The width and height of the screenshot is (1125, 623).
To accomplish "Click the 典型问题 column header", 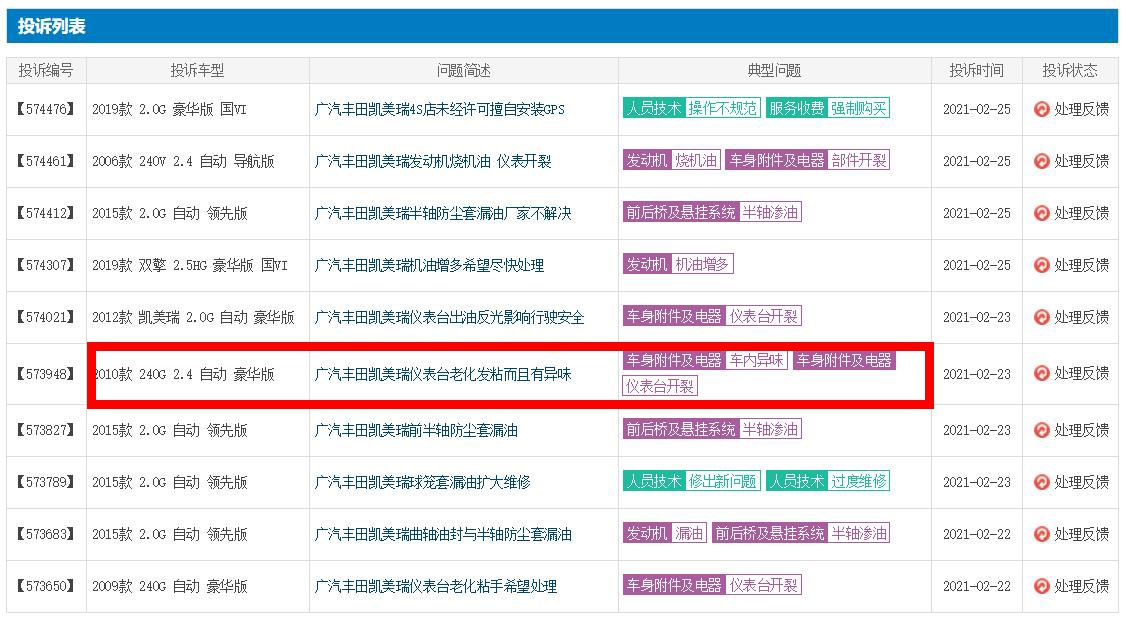I will [x=774, y=70].
